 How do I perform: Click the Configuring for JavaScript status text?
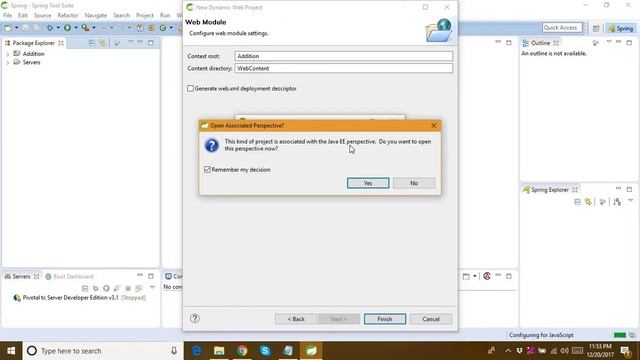pyautogui.click(x=541, y=335)
